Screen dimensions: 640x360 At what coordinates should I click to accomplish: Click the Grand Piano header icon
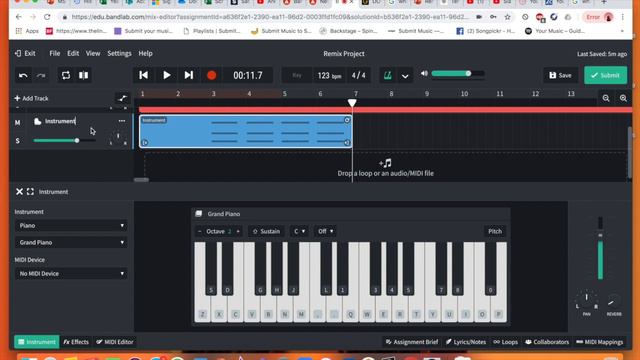click(x=199, y=214)
